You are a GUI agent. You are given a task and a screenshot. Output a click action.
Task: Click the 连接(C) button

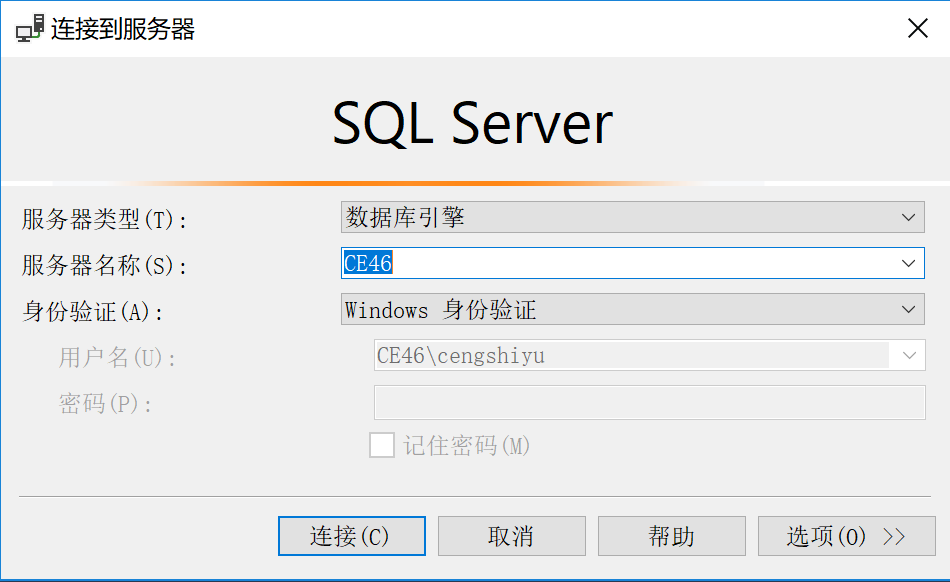pyautogui.click(x=351, y=536)
